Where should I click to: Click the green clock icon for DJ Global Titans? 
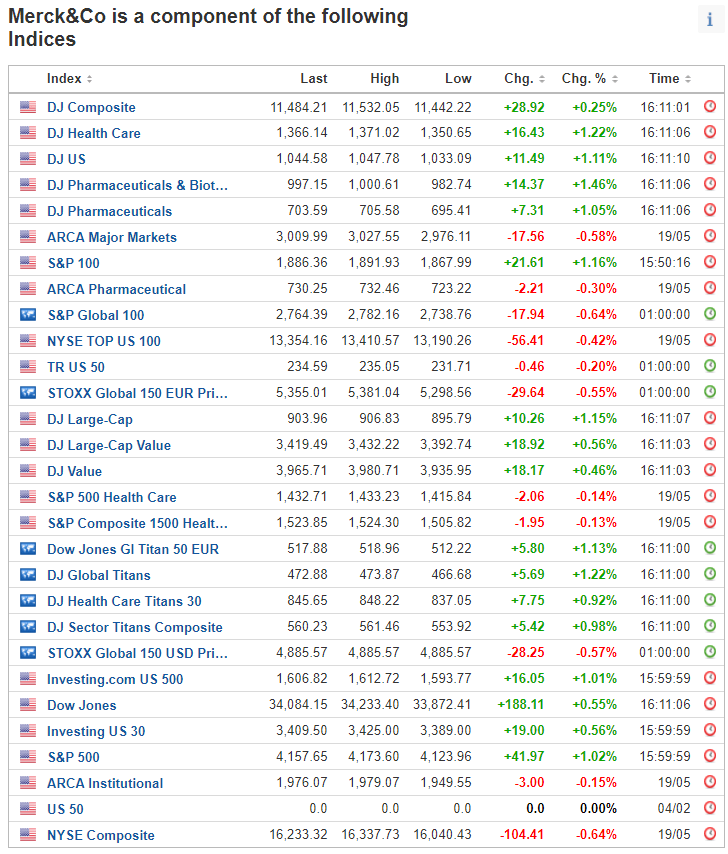(x=710, y=575)
